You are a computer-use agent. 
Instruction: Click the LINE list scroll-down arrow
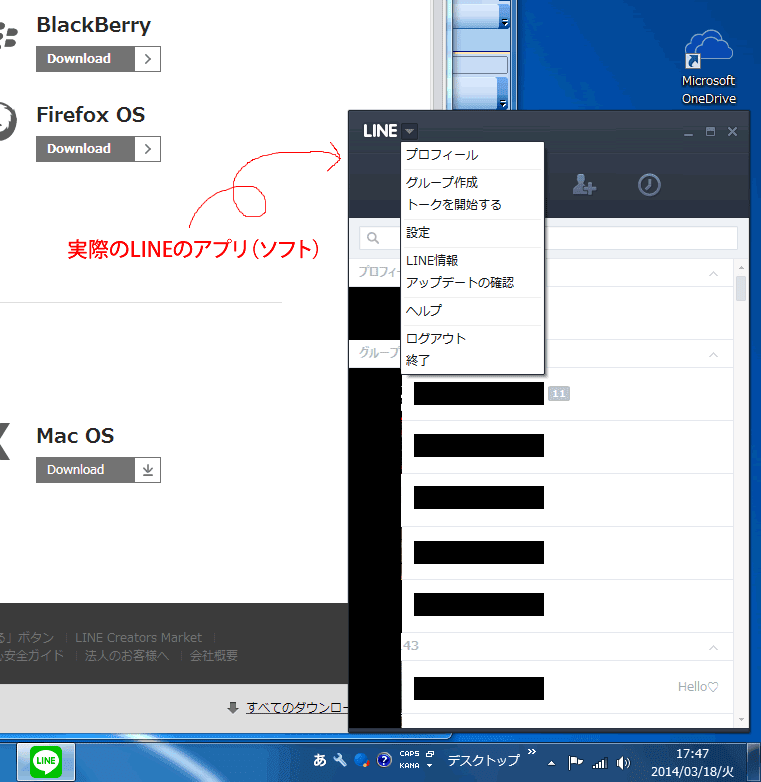point(741,720)
